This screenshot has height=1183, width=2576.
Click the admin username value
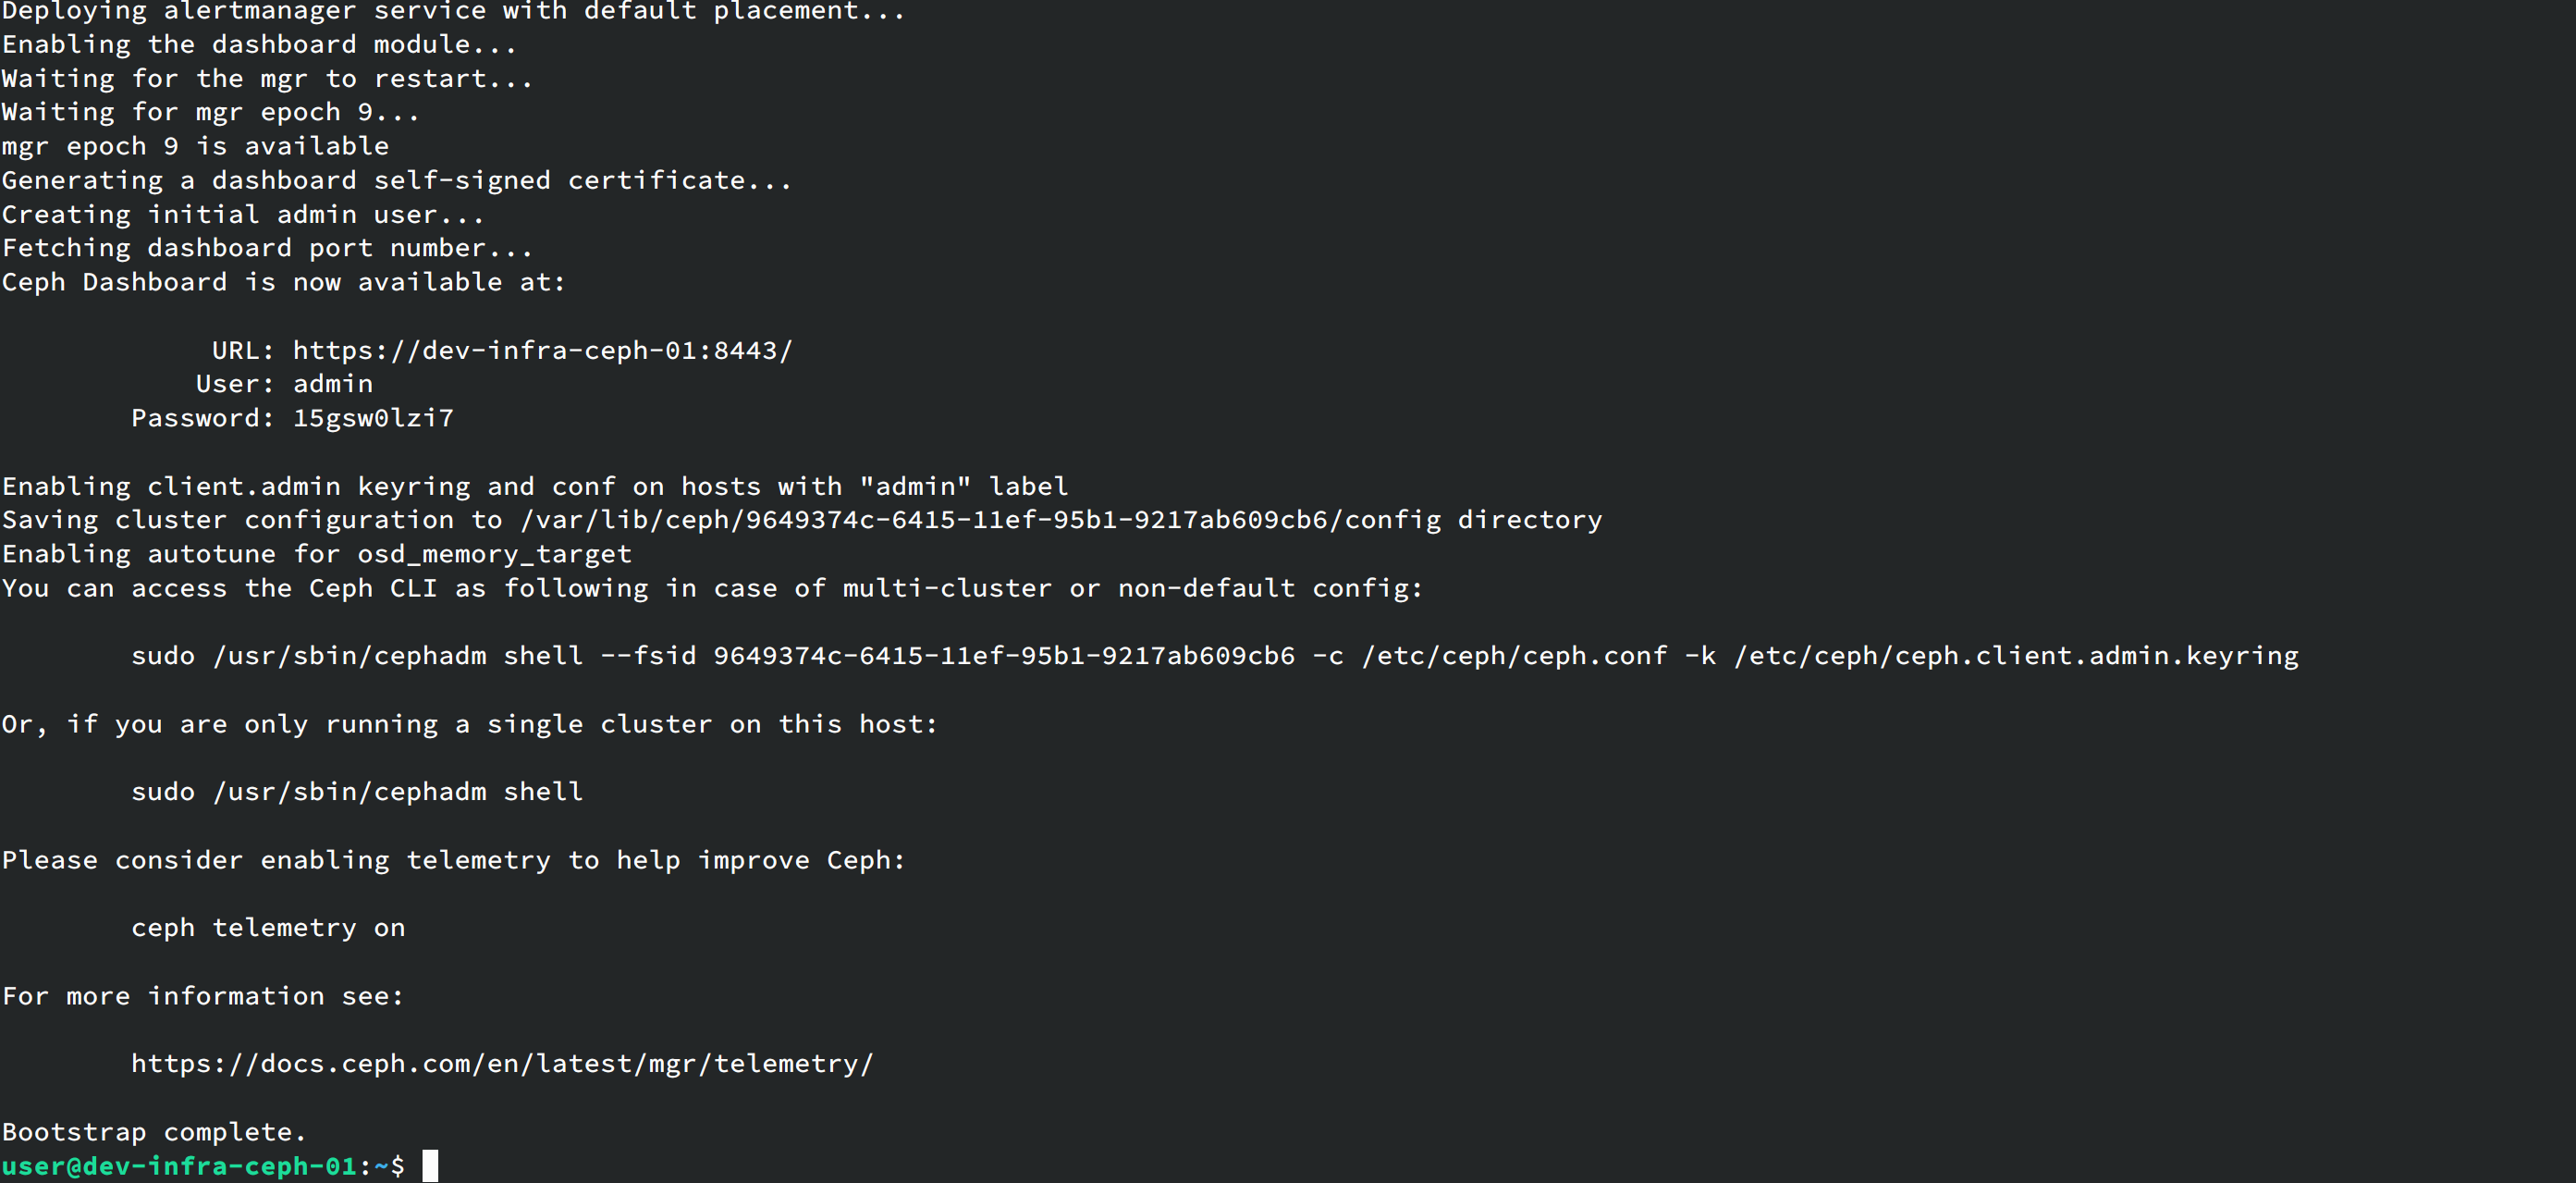click(333, 384)
